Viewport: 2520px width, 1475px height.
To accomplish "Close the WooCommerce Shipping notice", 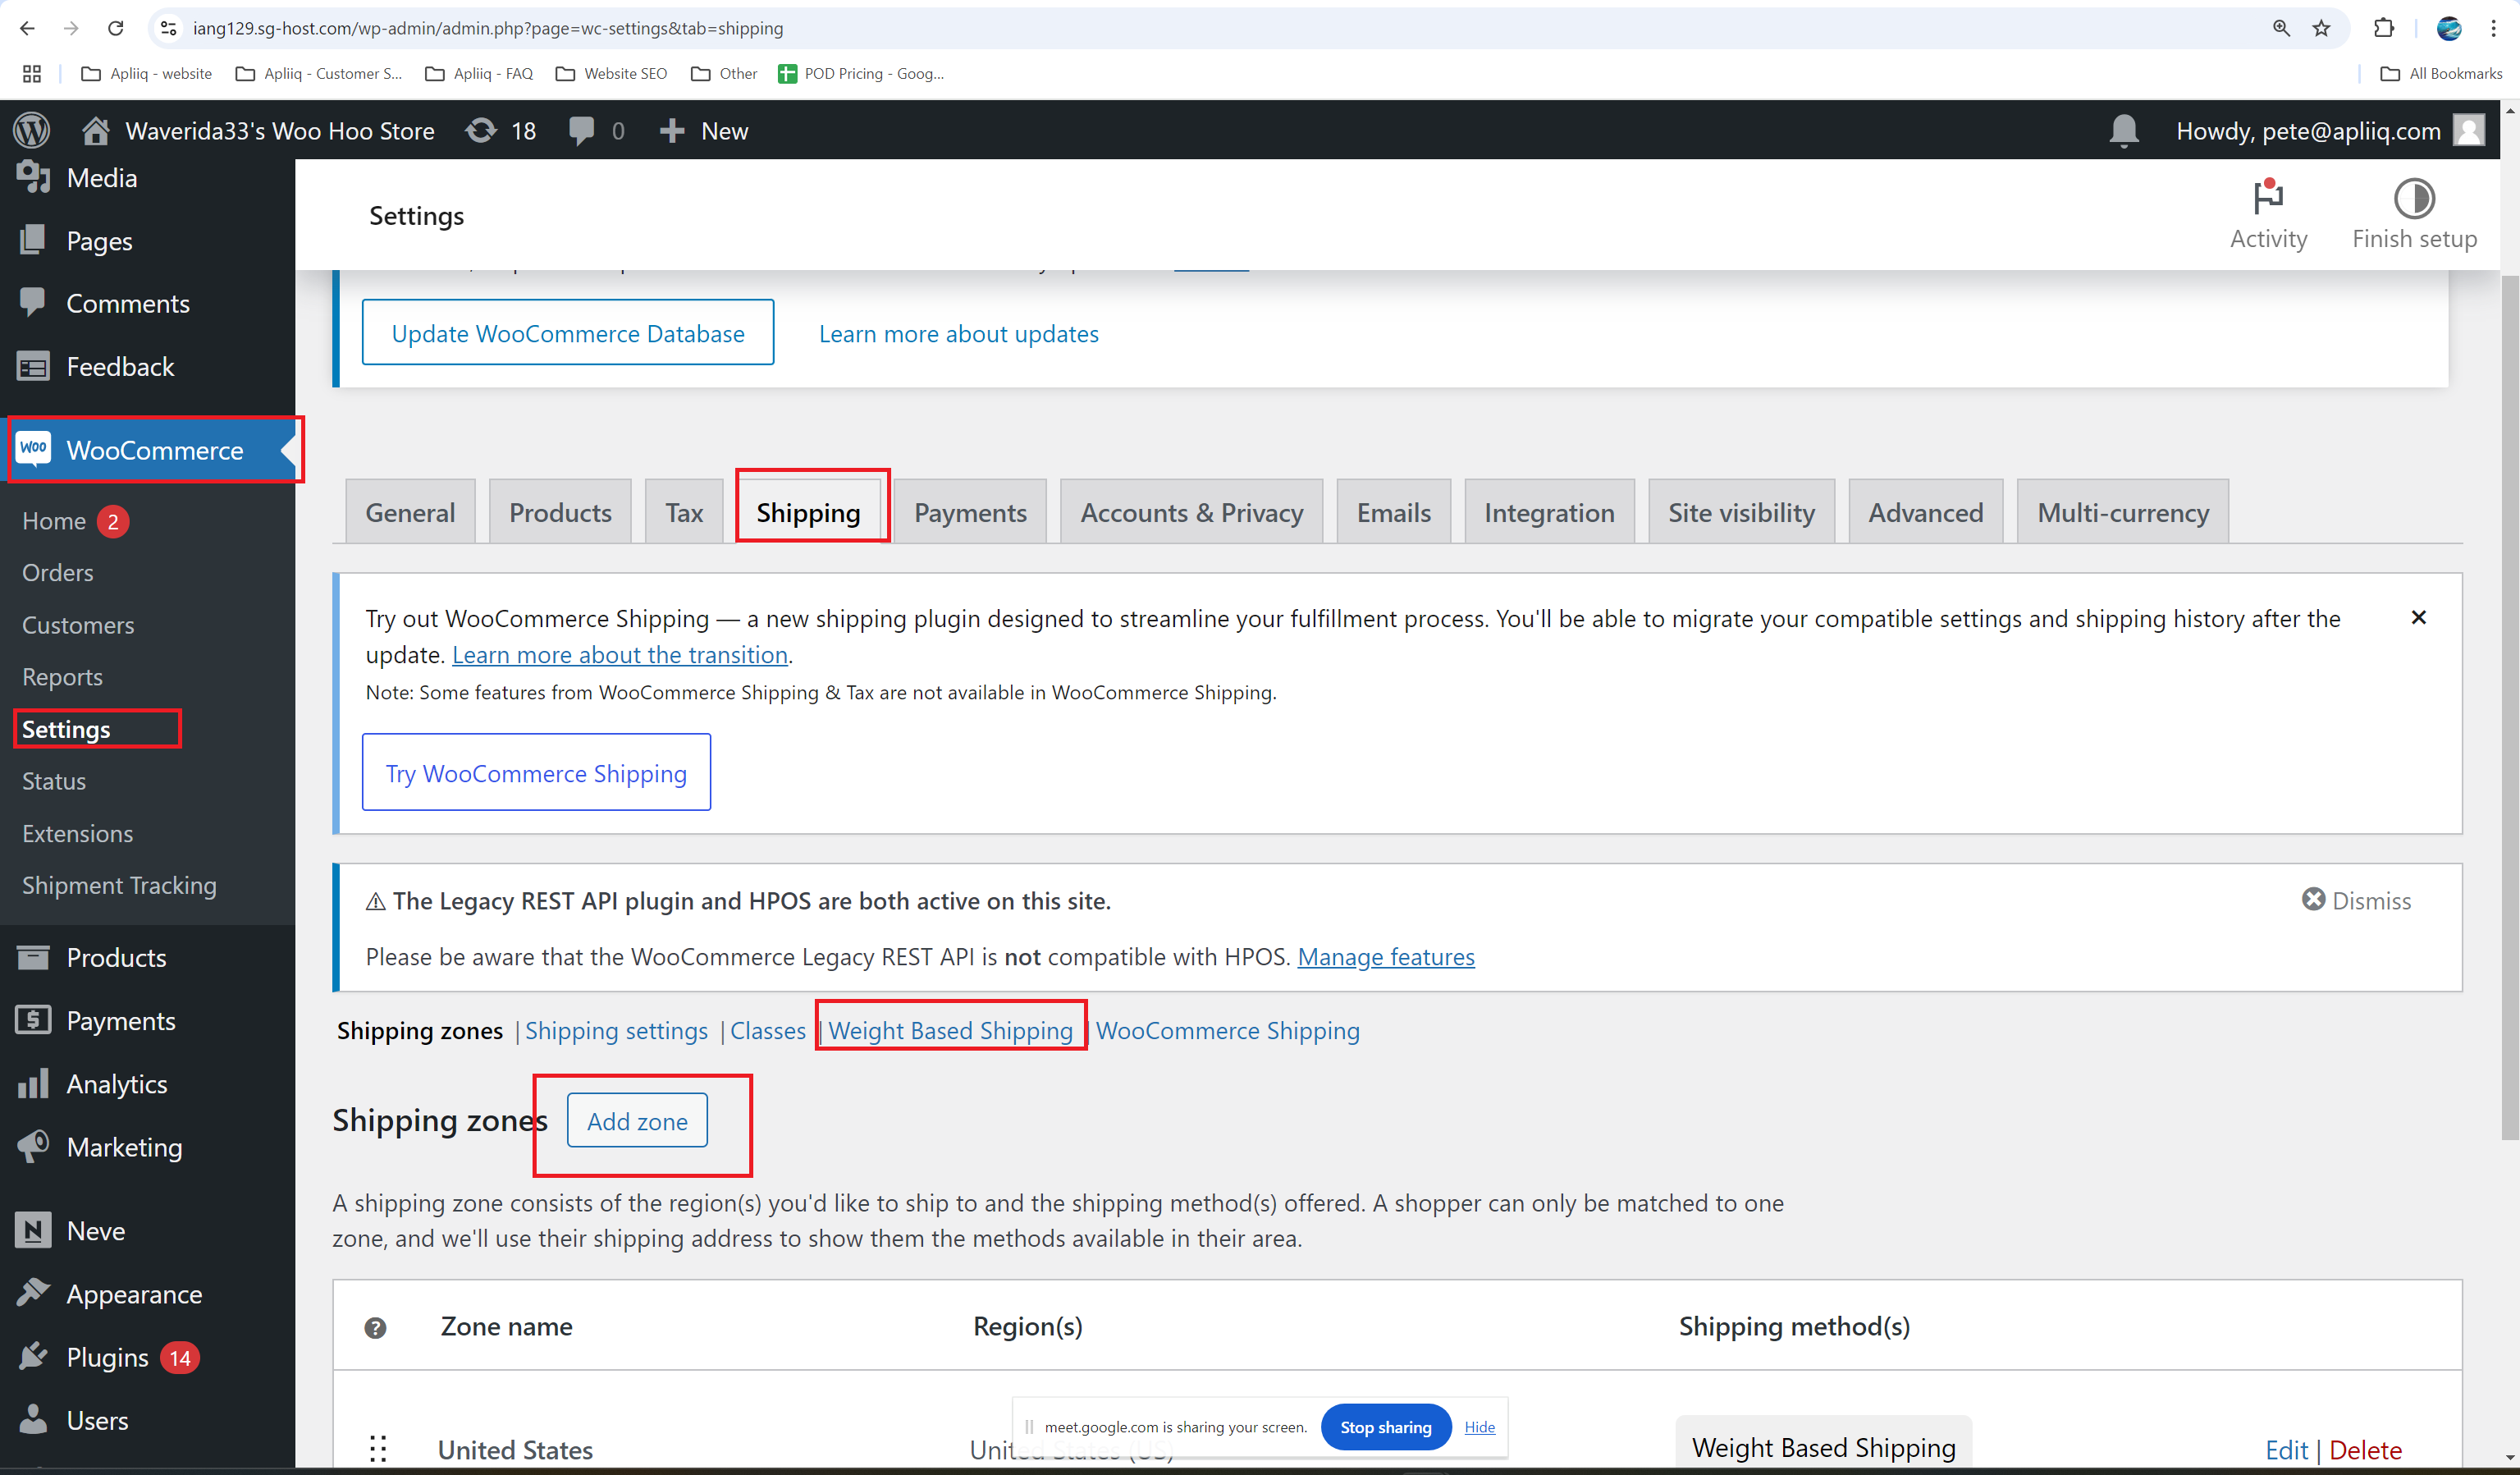I will pyautogui.click(x=2418, y=617).
